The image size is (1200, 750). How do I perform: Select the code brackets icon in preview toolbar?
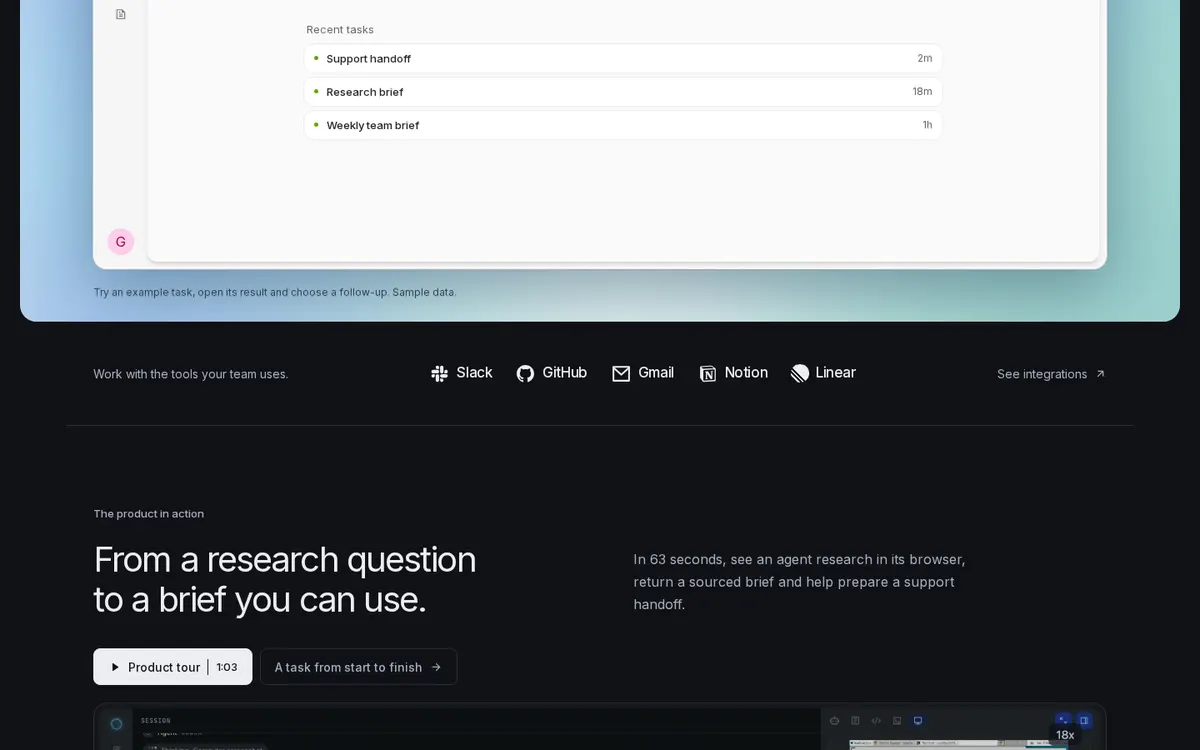coord(876,720)
